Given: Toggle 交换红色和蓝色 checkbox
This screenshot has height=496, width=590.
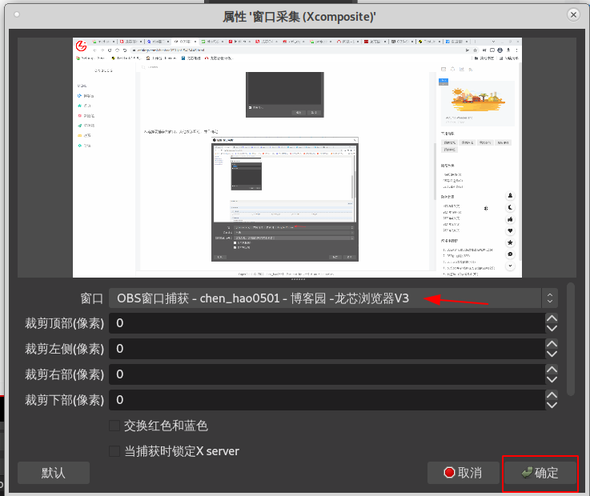Looking at the screenshot, I should (114, 426).
